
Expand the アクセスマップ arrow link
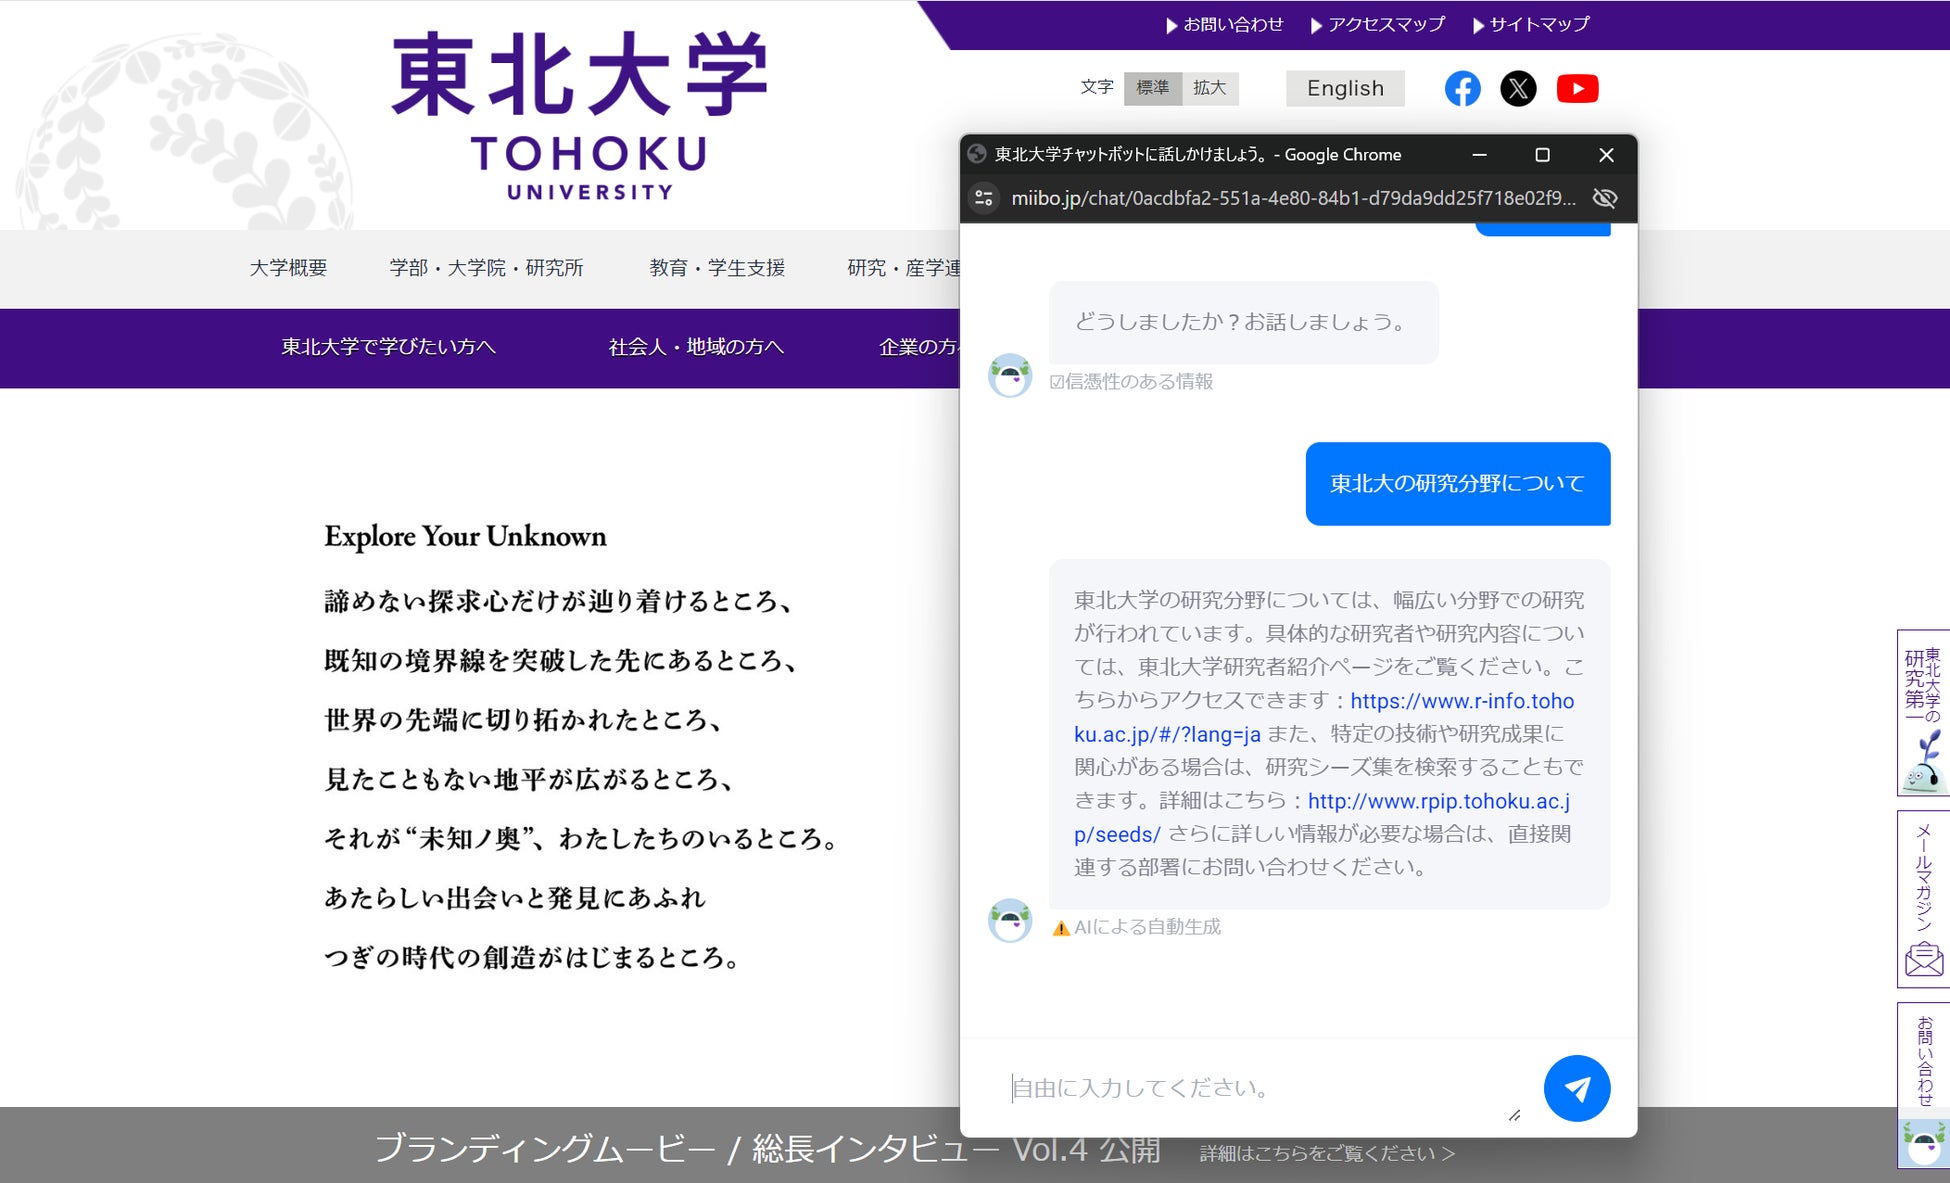click(x=1377, y=24)
